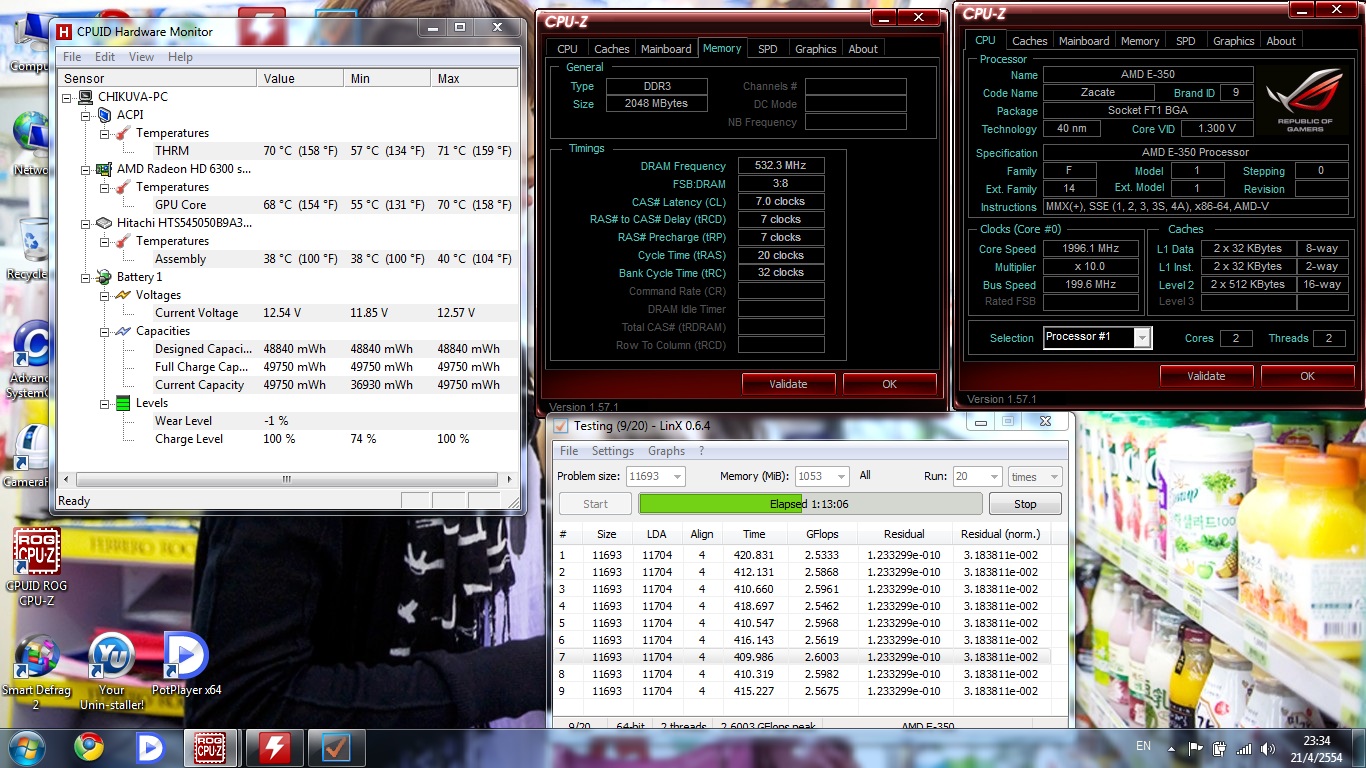
Task: Click the Sensor column header in HWMonitor
Action: click(157, 78)
